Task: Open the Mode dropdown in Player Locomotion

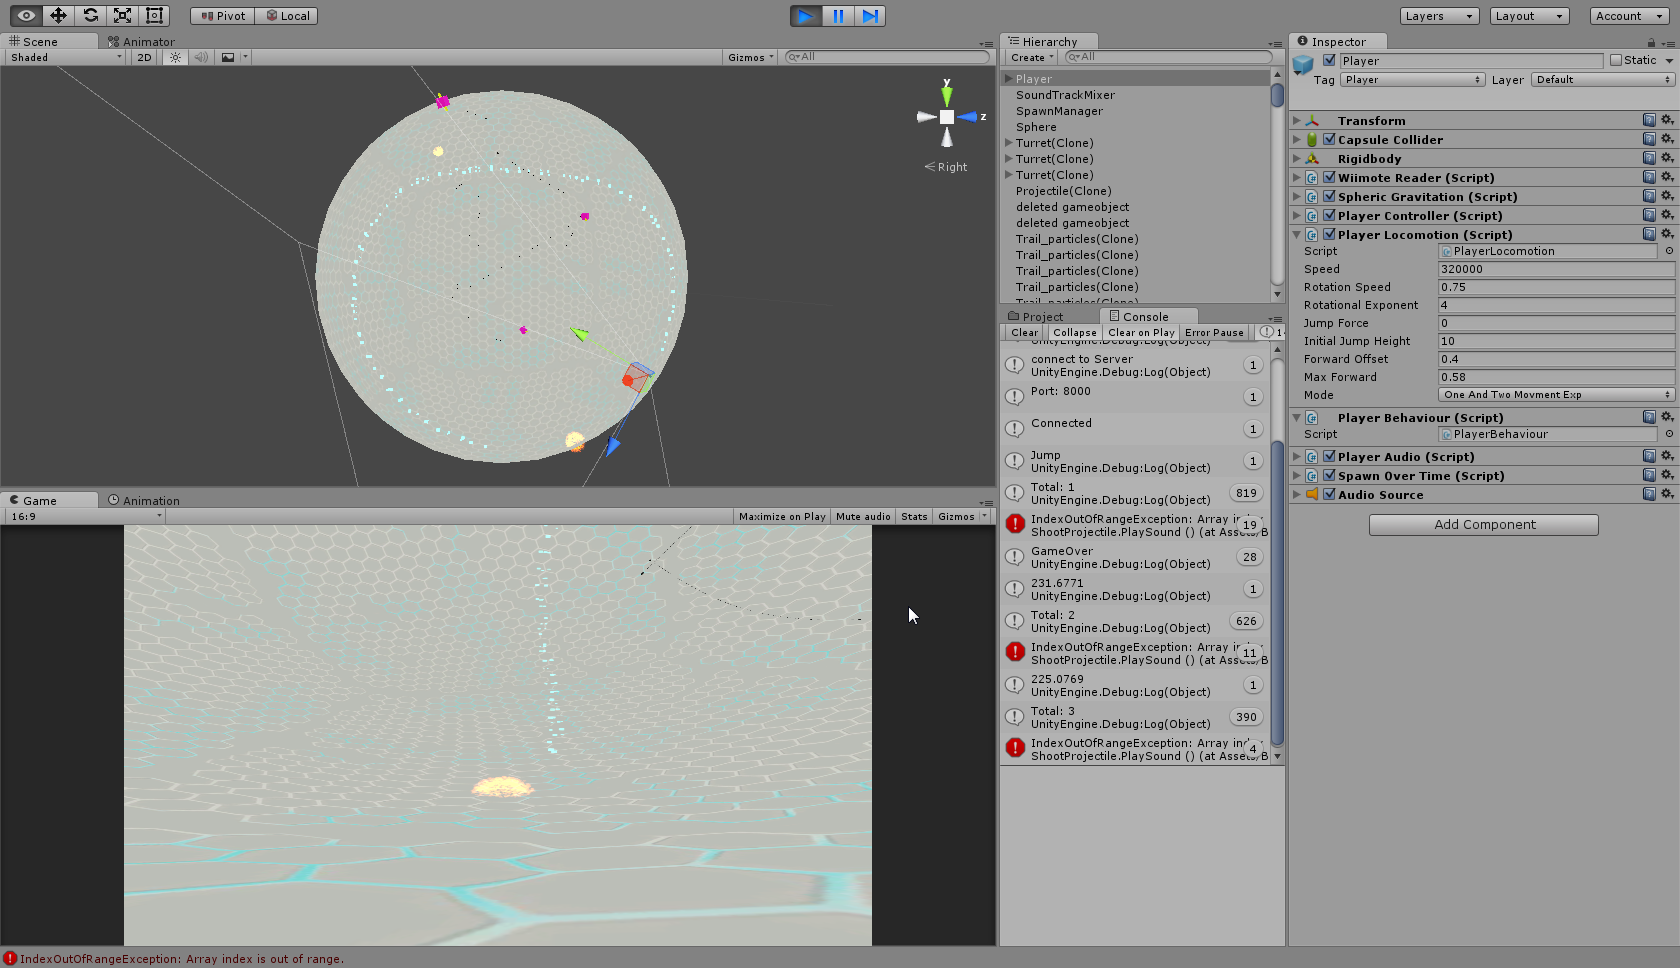Action: pyautogui.click(x=1556, y=395)
